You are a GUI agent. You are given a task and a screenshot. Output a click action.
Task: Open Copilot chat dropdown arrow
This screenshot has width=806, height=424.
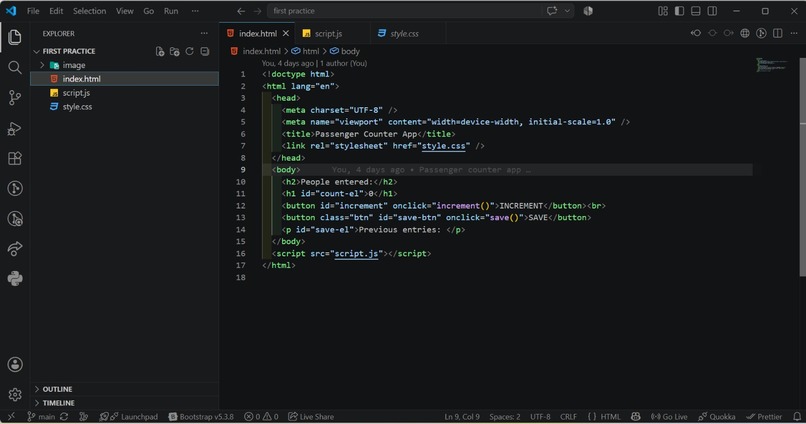[567, 11]
